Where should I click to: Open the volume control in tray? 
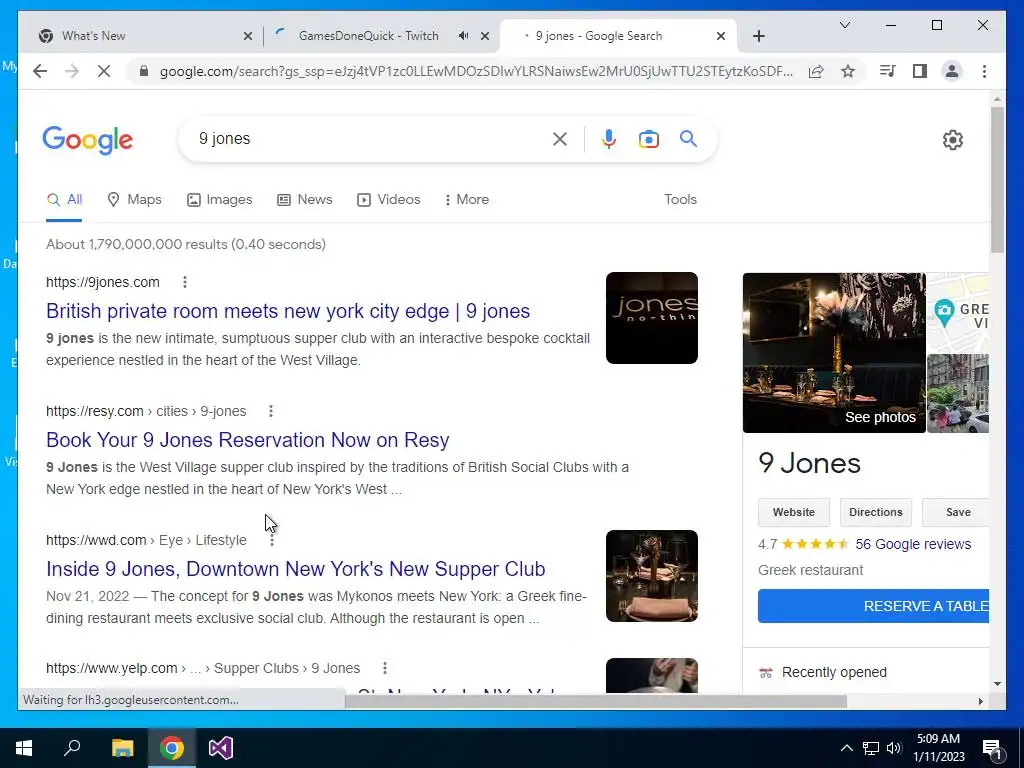click(895, 748)
